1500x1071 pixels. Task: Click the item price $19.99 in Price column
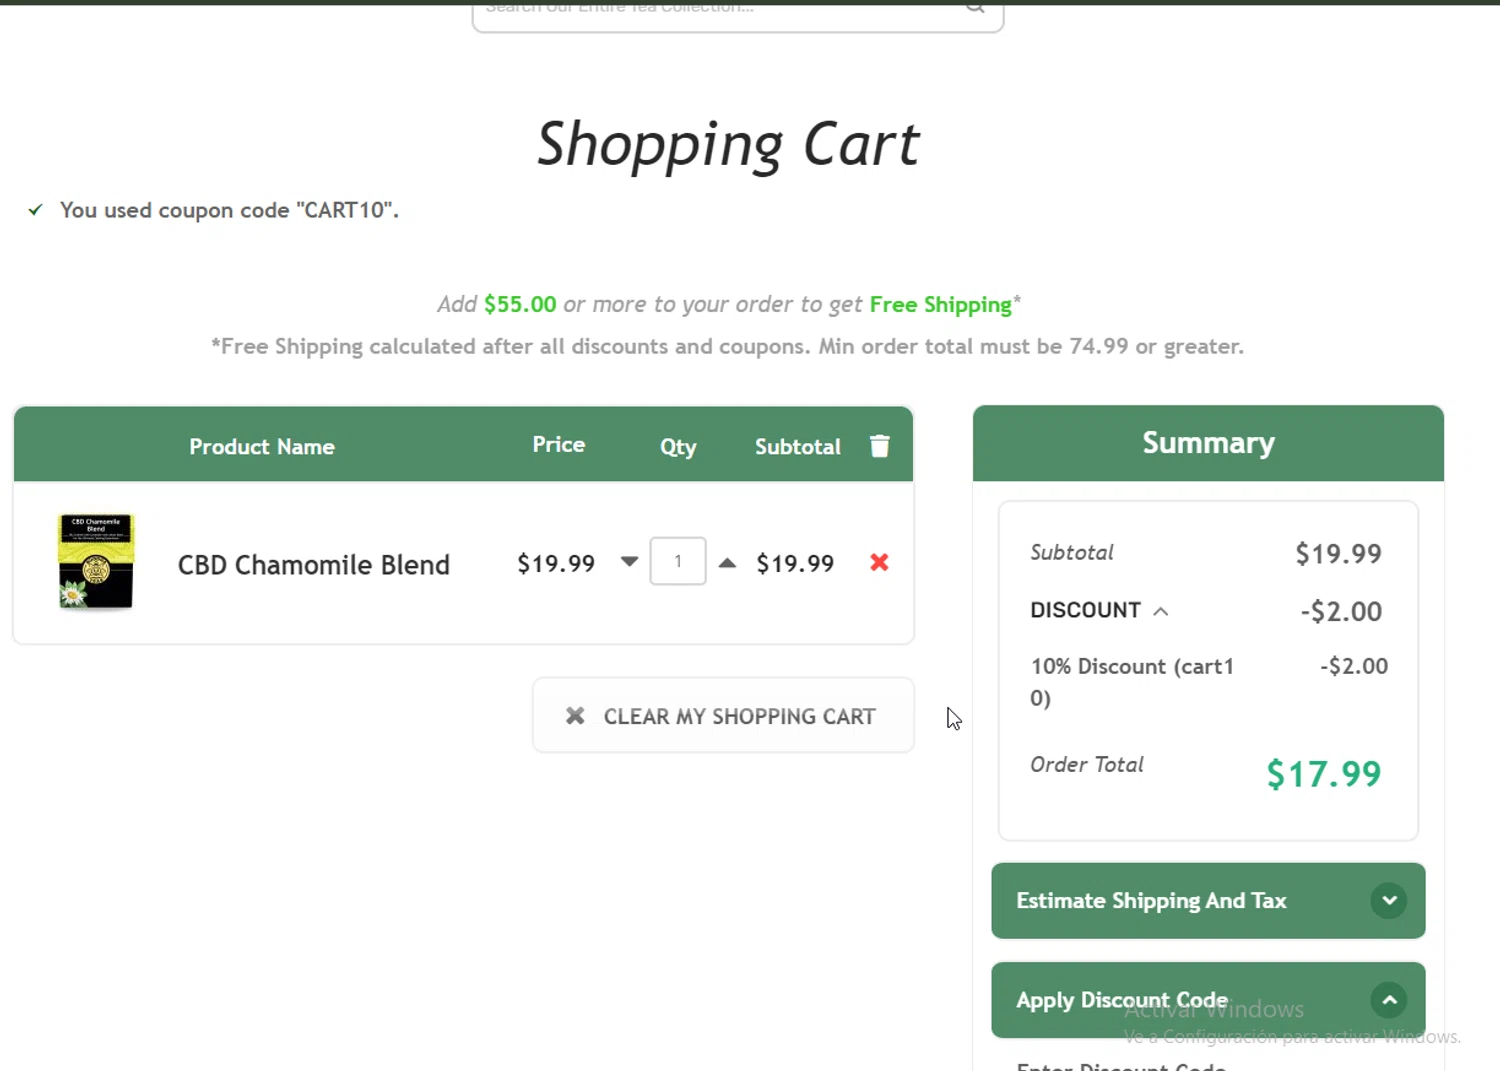coord(556,563)
